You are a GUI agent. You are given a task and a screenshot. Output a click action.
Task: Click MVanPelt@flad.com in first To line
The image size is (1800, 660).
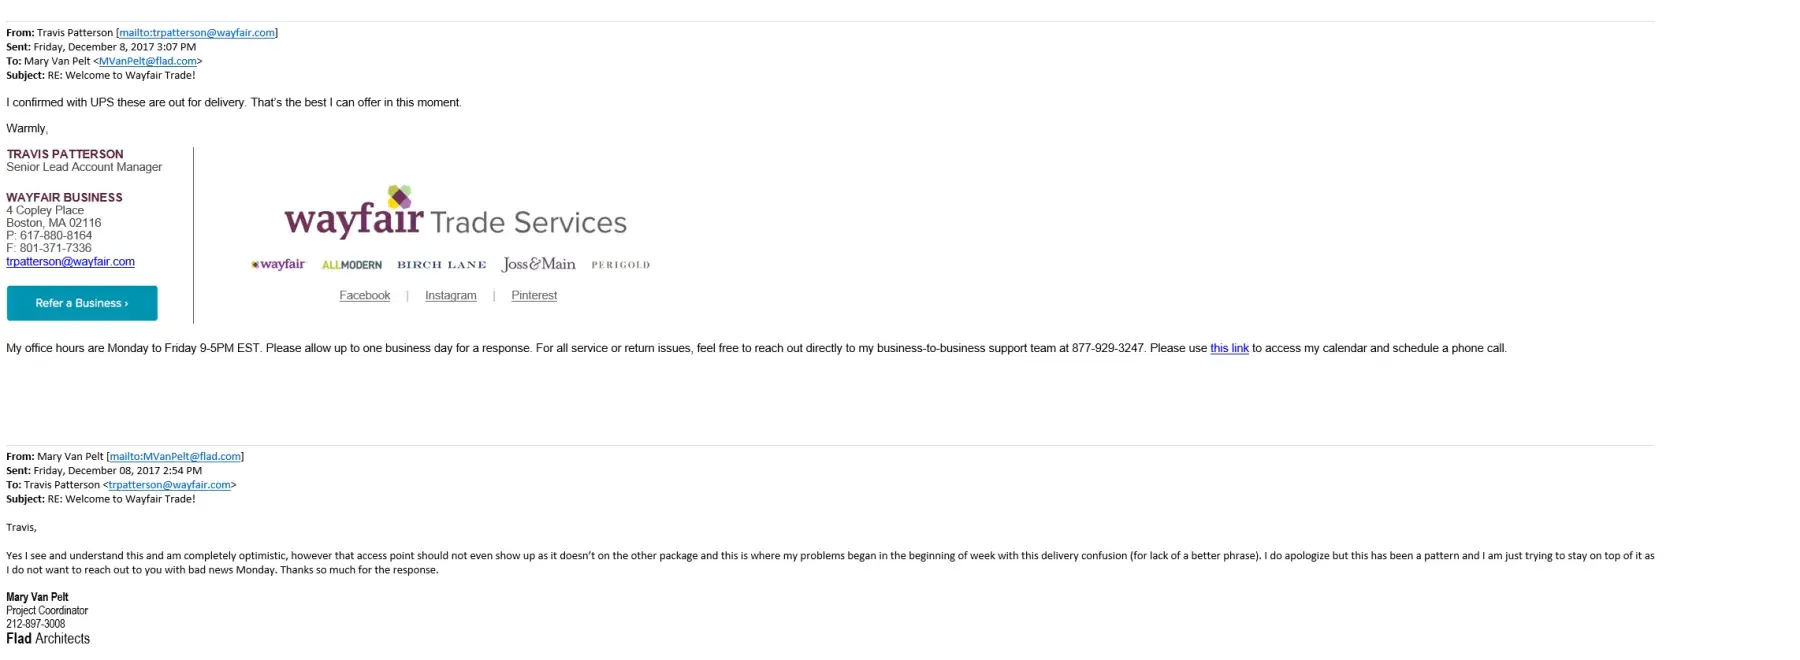click(147, 61)
